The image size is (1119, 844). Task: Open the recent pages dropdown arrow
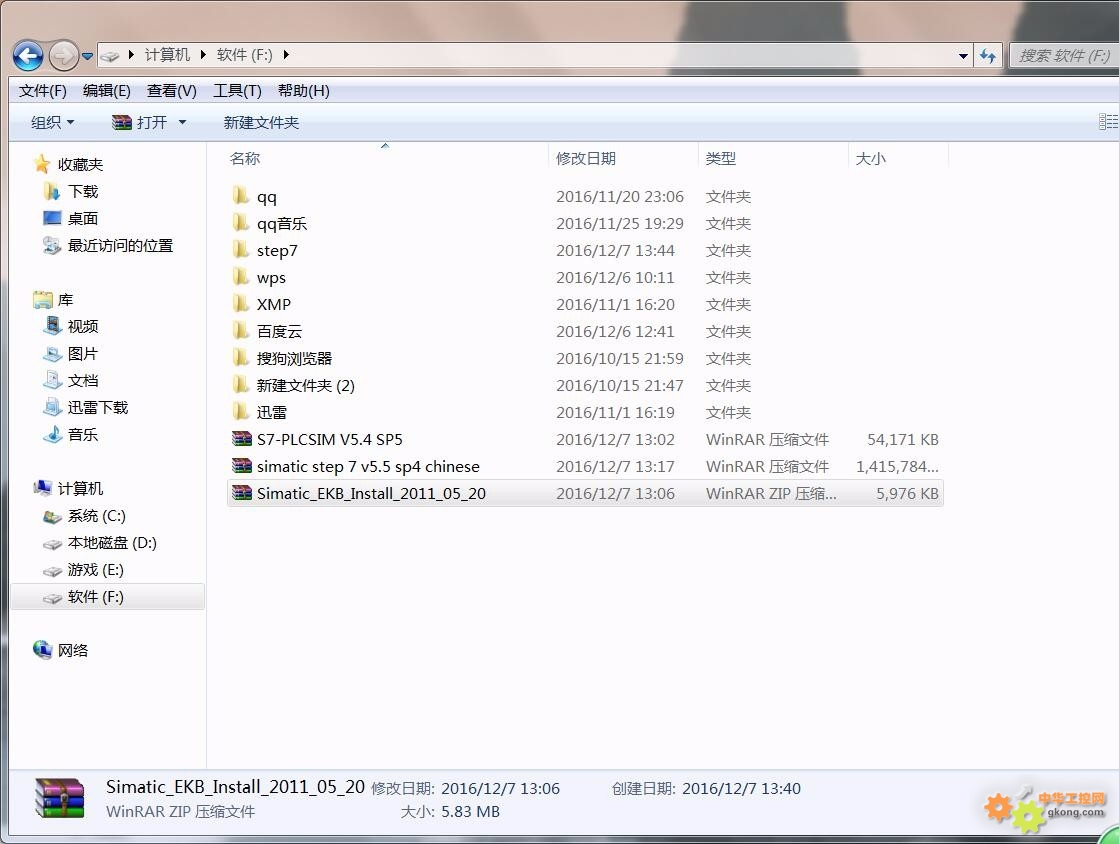[87, 56]
